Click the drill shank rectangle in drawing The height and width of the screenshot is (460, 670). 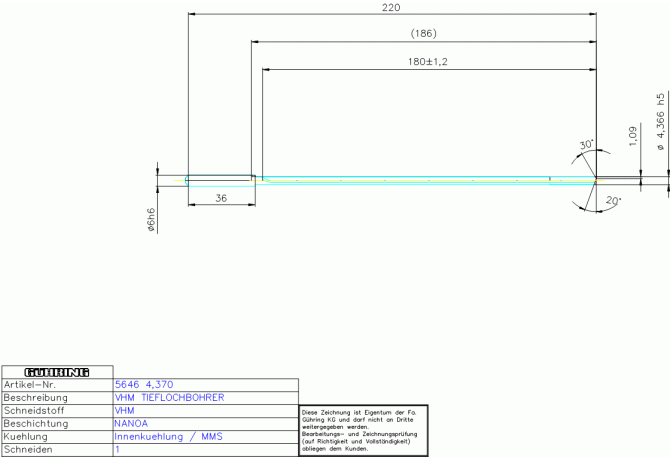point(220,180)
